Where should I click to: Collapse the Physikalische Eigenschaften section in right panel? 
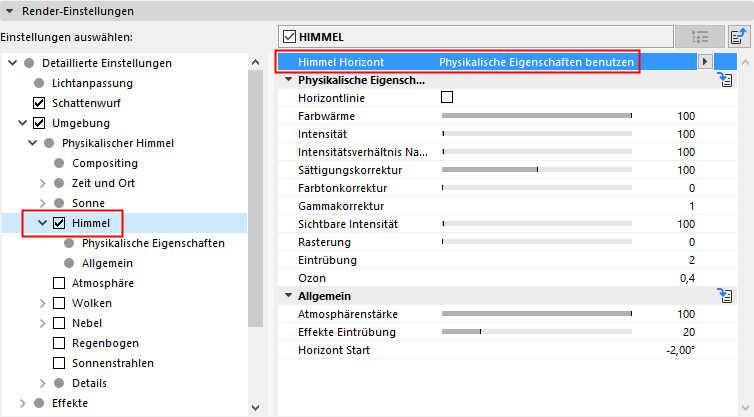[289, 80]
